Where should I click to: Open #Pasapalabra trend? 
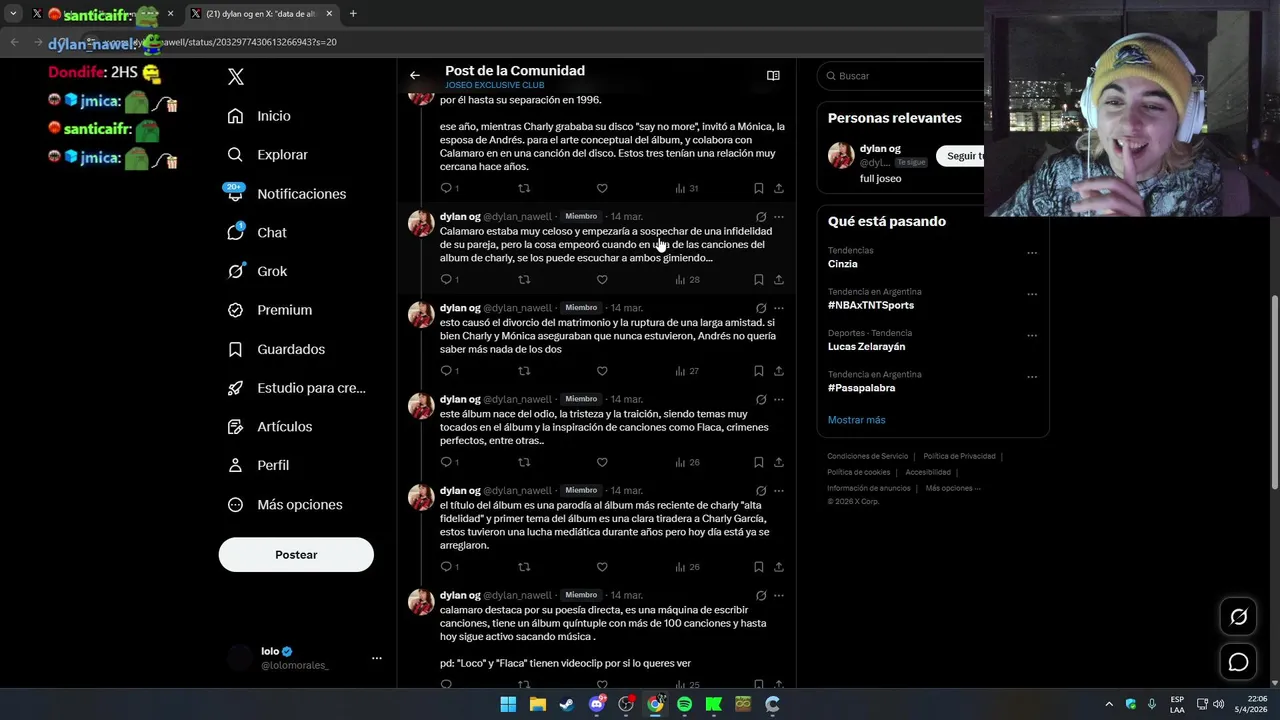tap(862, 388)
